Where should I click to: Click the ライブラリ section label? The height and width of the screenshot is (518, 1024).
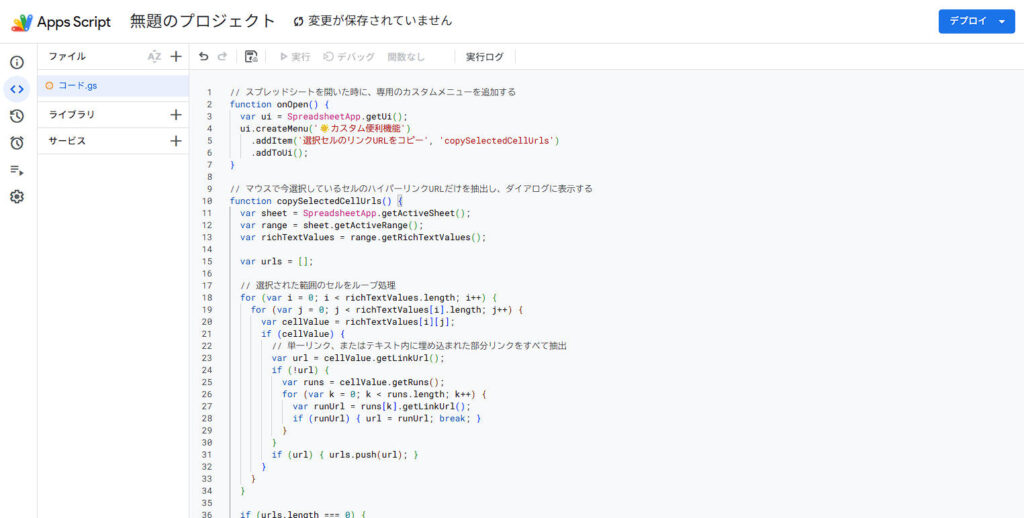pos(71,115)
